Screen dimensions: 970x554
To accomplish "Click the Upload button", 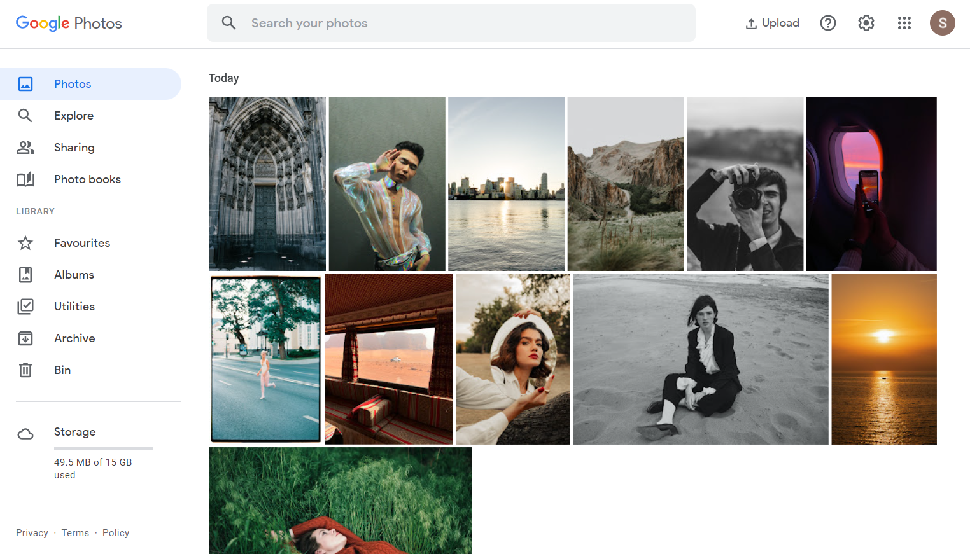I will (x=772, y=23).
